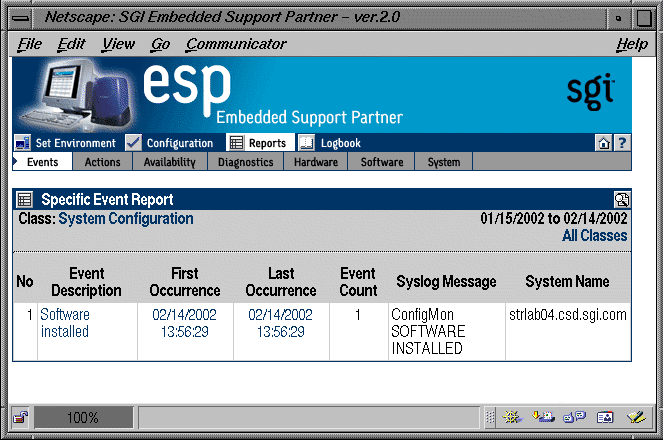The width and height of the screenshot is (663, 440).
Task: Open the window menu button in title bar
Action: point(20,18)
